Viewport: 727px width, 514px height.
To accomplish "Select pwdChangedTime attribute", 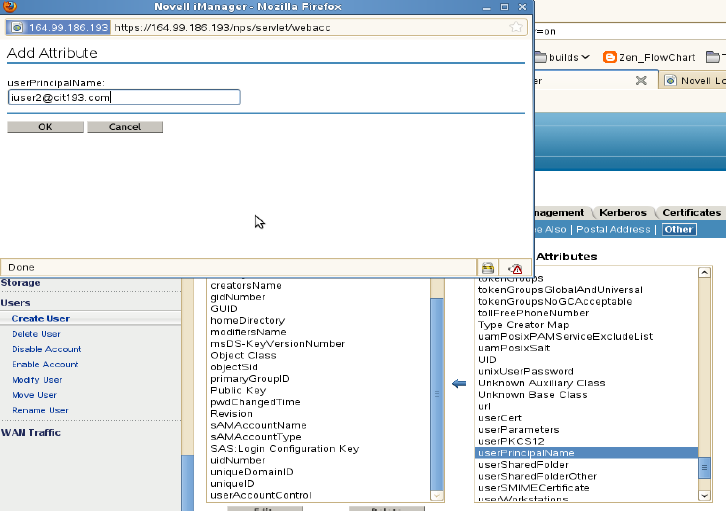I will [x=255, y=402].
